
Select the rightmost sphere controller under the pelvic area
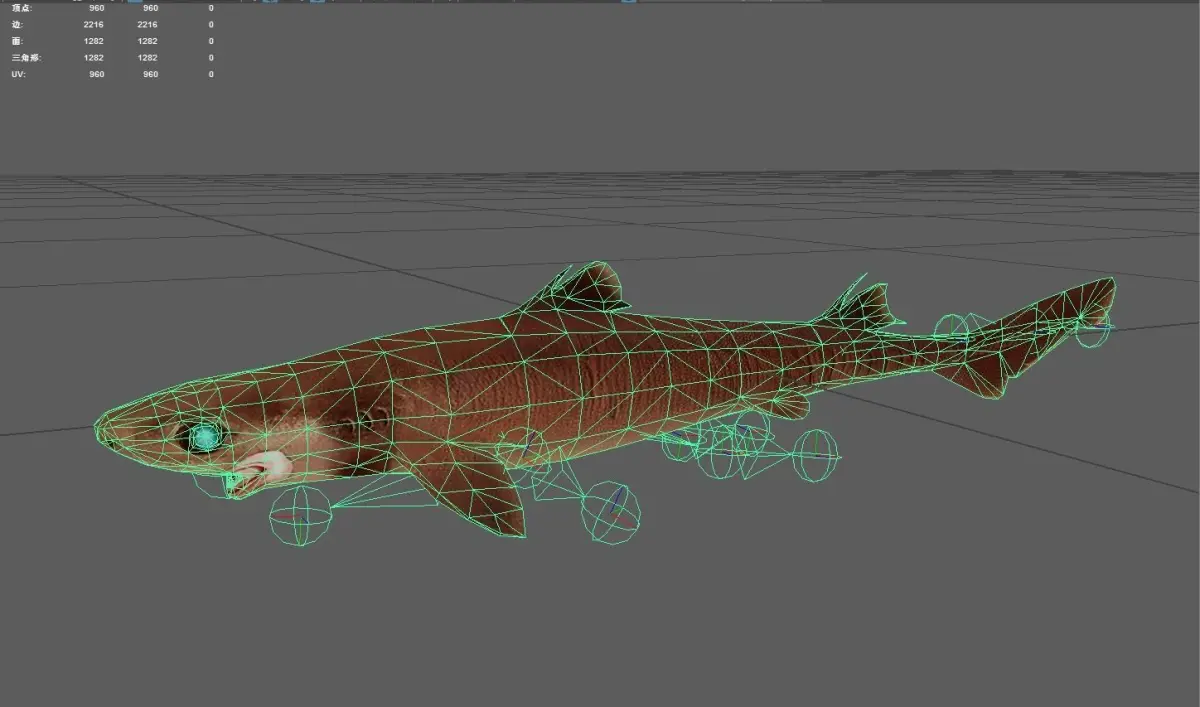click(x=816, y=455)
